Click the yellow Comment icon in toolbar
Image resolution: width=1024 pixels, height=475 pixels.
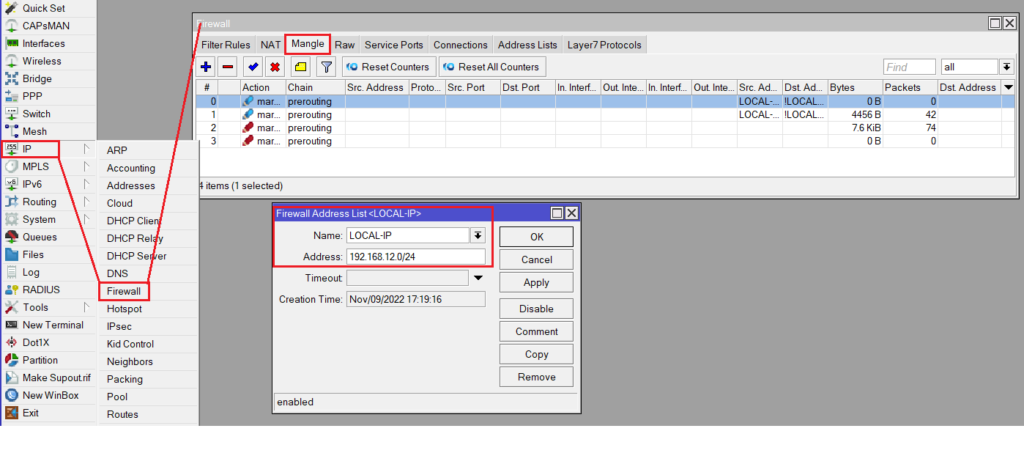[300, 67]
